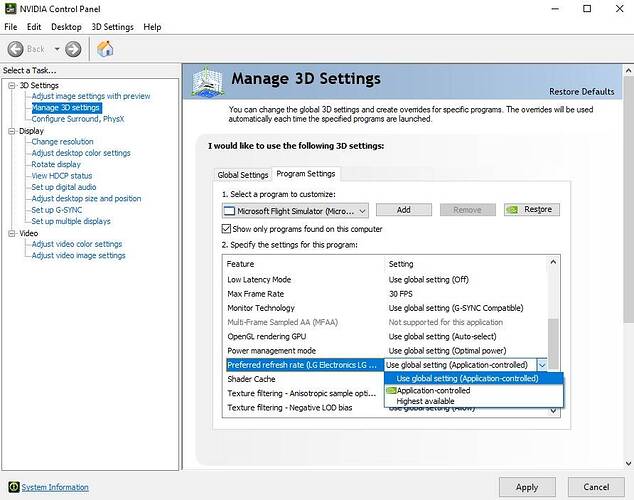This screenshot has height=500, width=634.
Task: Open Set up G-SYNC task
Action: pyautogui.click(x=57, y=210)
